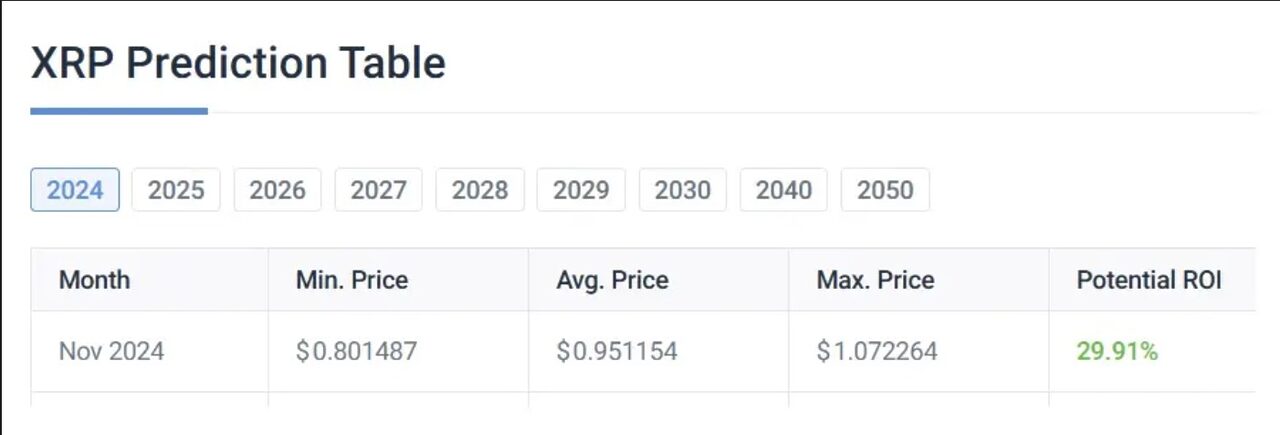1280x435 pixels.
Task: Show predictions for 2027
Action: pos(378,190)
